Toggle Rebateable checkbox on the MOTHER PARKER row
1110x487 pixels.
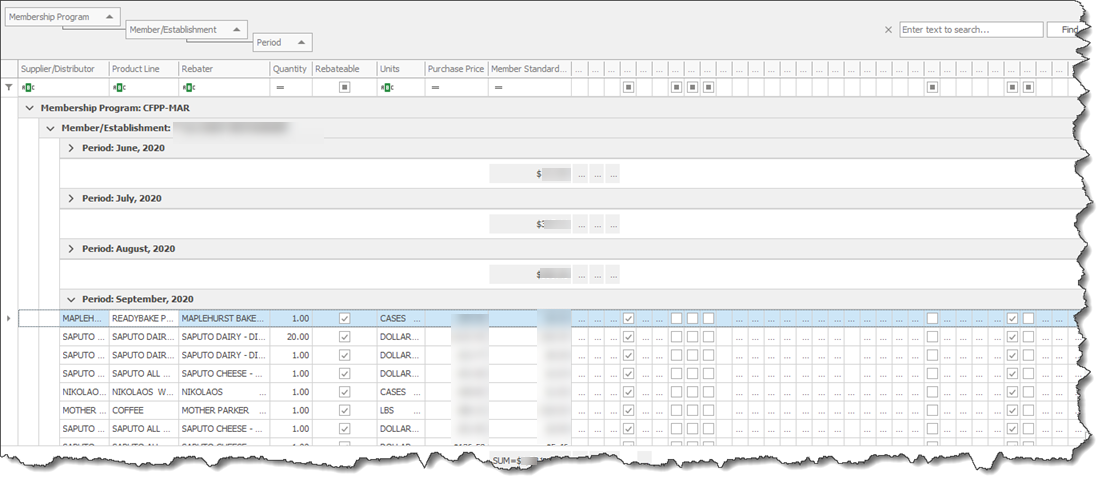pos(344,410)
